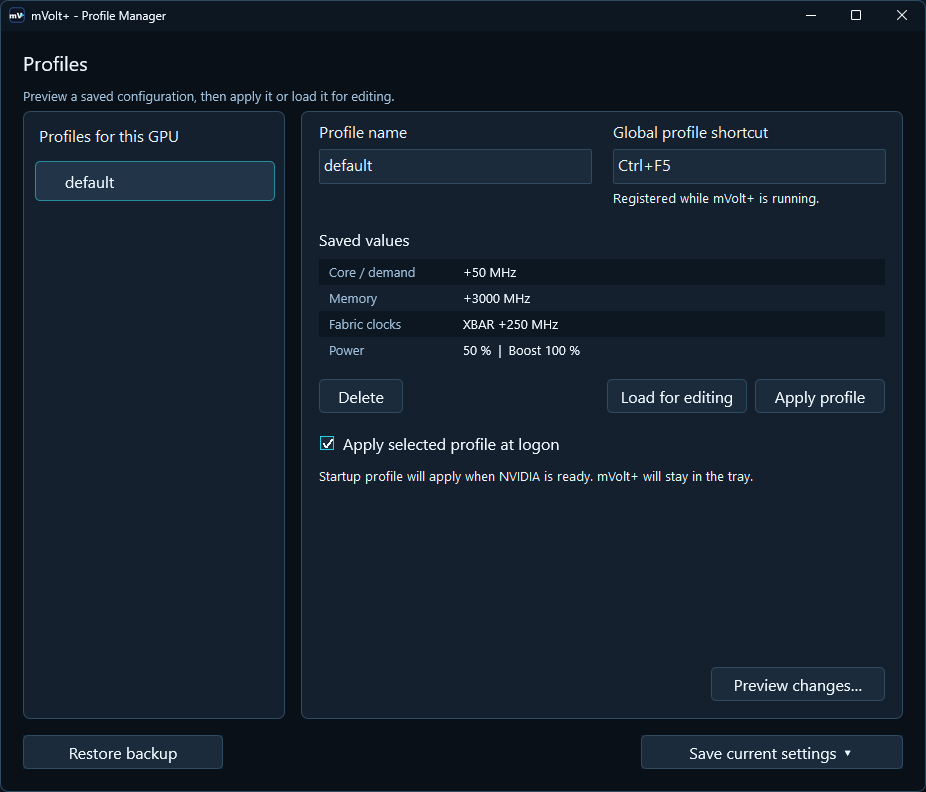Screen dimensions: 926x792
Task: Click the Global profile shortcut field
Action: [x=749, y=166]
